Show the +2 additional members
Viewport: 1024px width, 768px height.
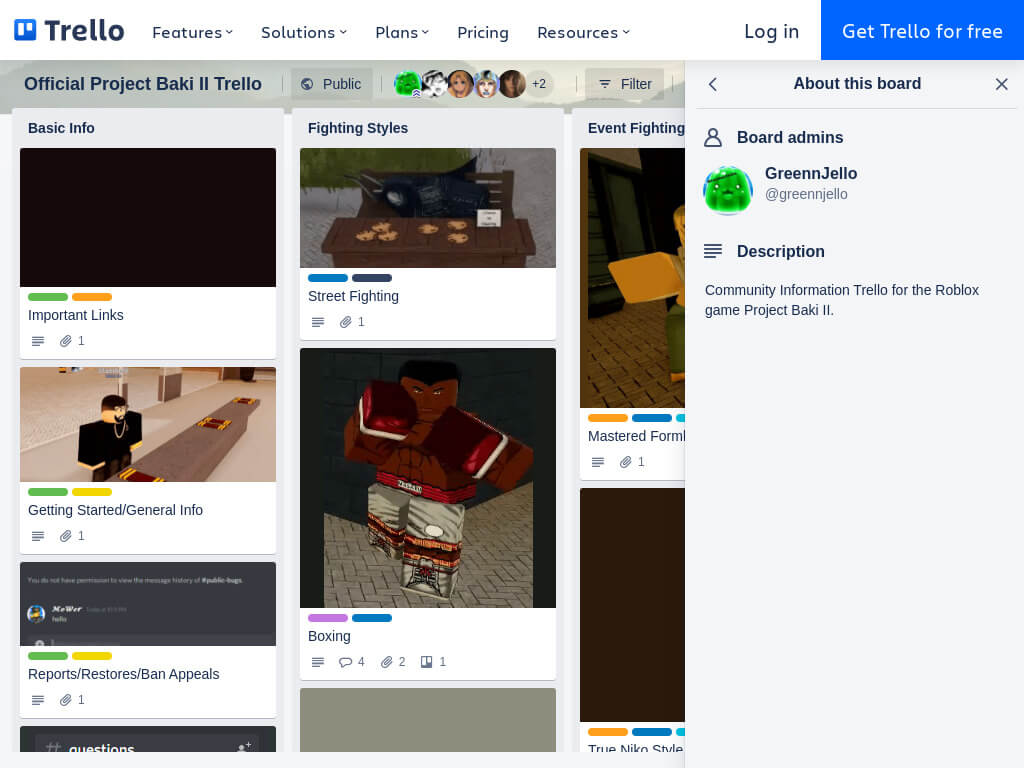(x=539, y=84)
